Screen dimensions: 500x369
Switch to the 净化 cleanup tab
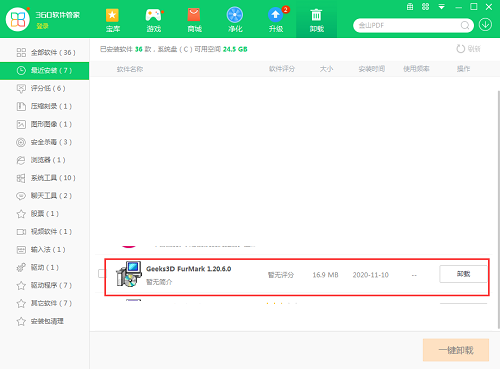point(235,20)
